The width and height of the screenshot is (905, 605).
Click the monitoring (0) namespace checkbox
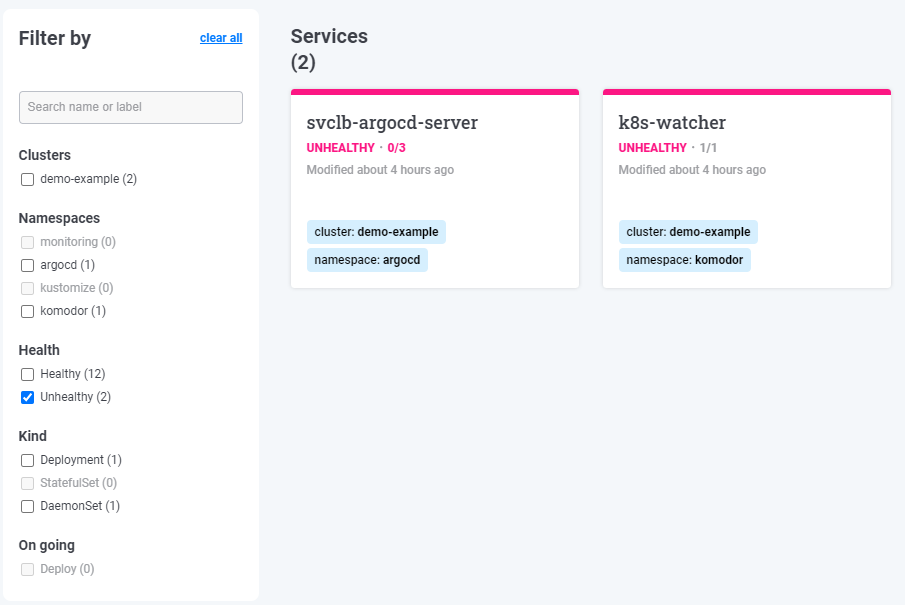(27, 242)
